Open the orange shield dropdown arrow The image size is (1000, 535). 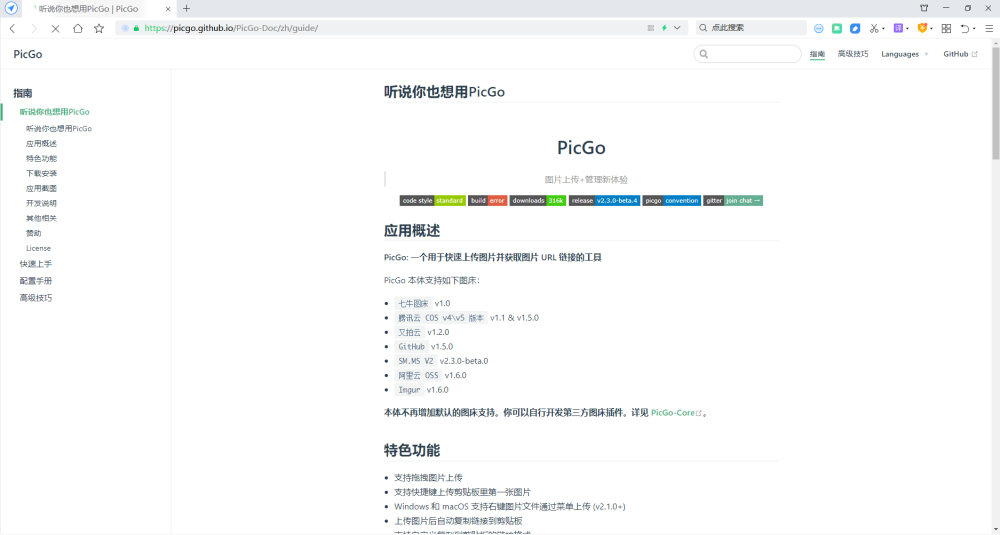[x=931, y=29]
